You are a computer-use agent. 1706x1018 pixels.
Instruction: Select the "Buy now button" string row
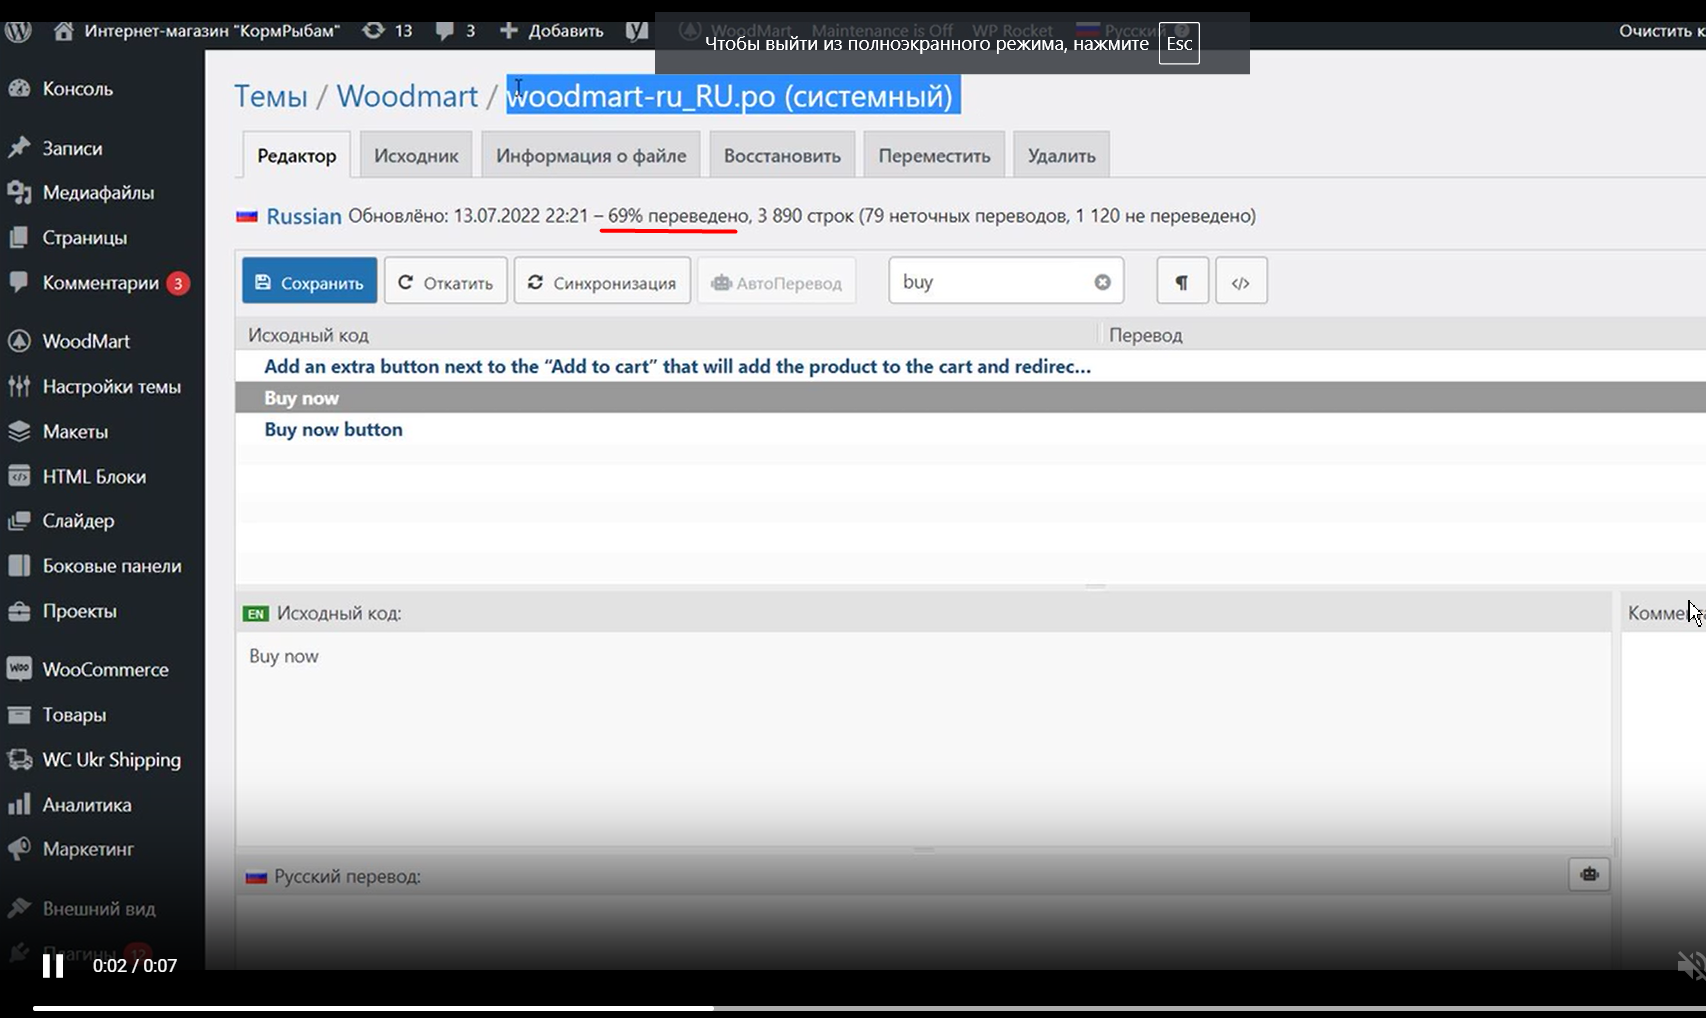(x=970, y=429)
